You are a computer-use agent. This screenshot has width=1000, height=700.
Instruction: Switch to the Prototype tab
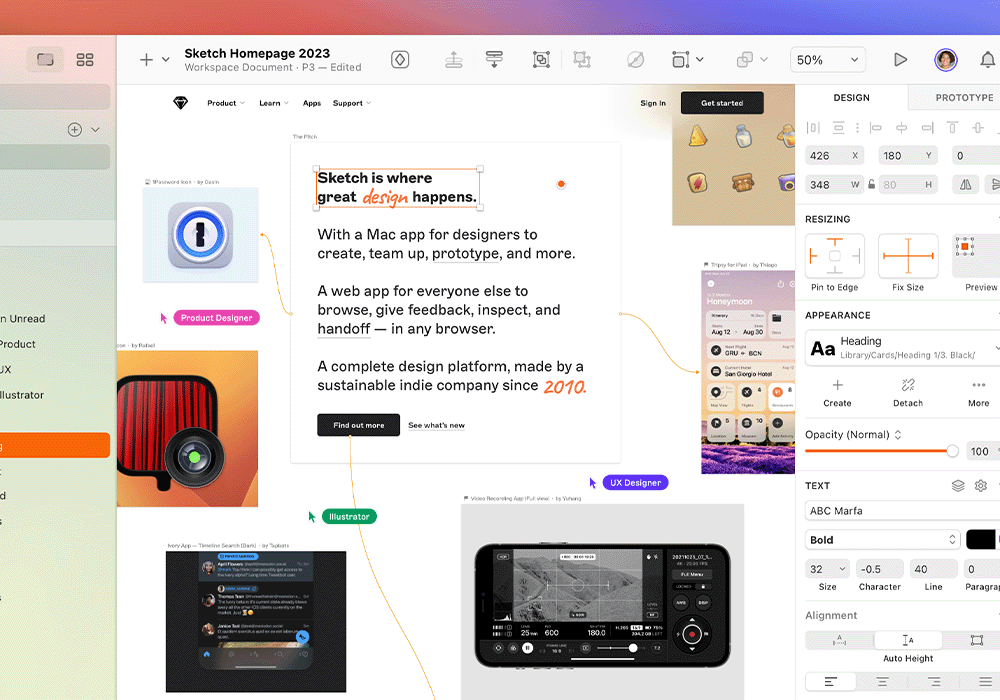(x=964, y=98)
